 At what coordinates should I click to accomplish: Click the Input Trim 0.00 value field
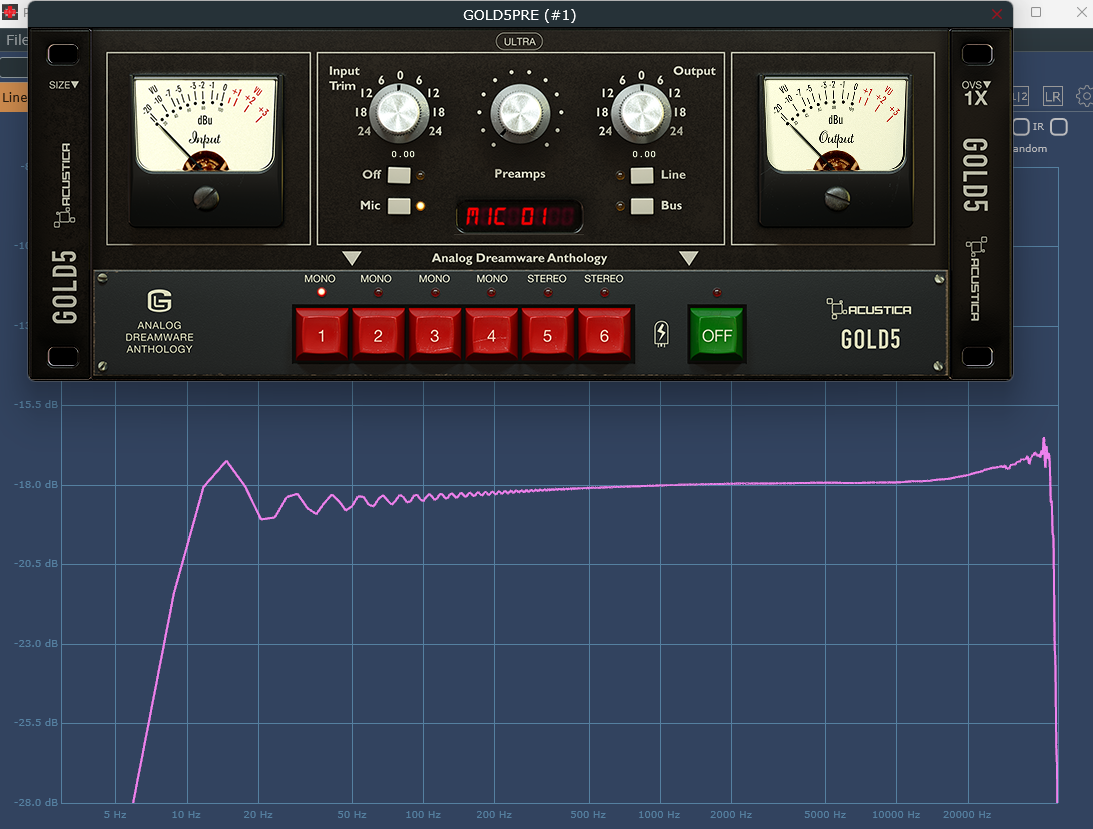(403, 154)
